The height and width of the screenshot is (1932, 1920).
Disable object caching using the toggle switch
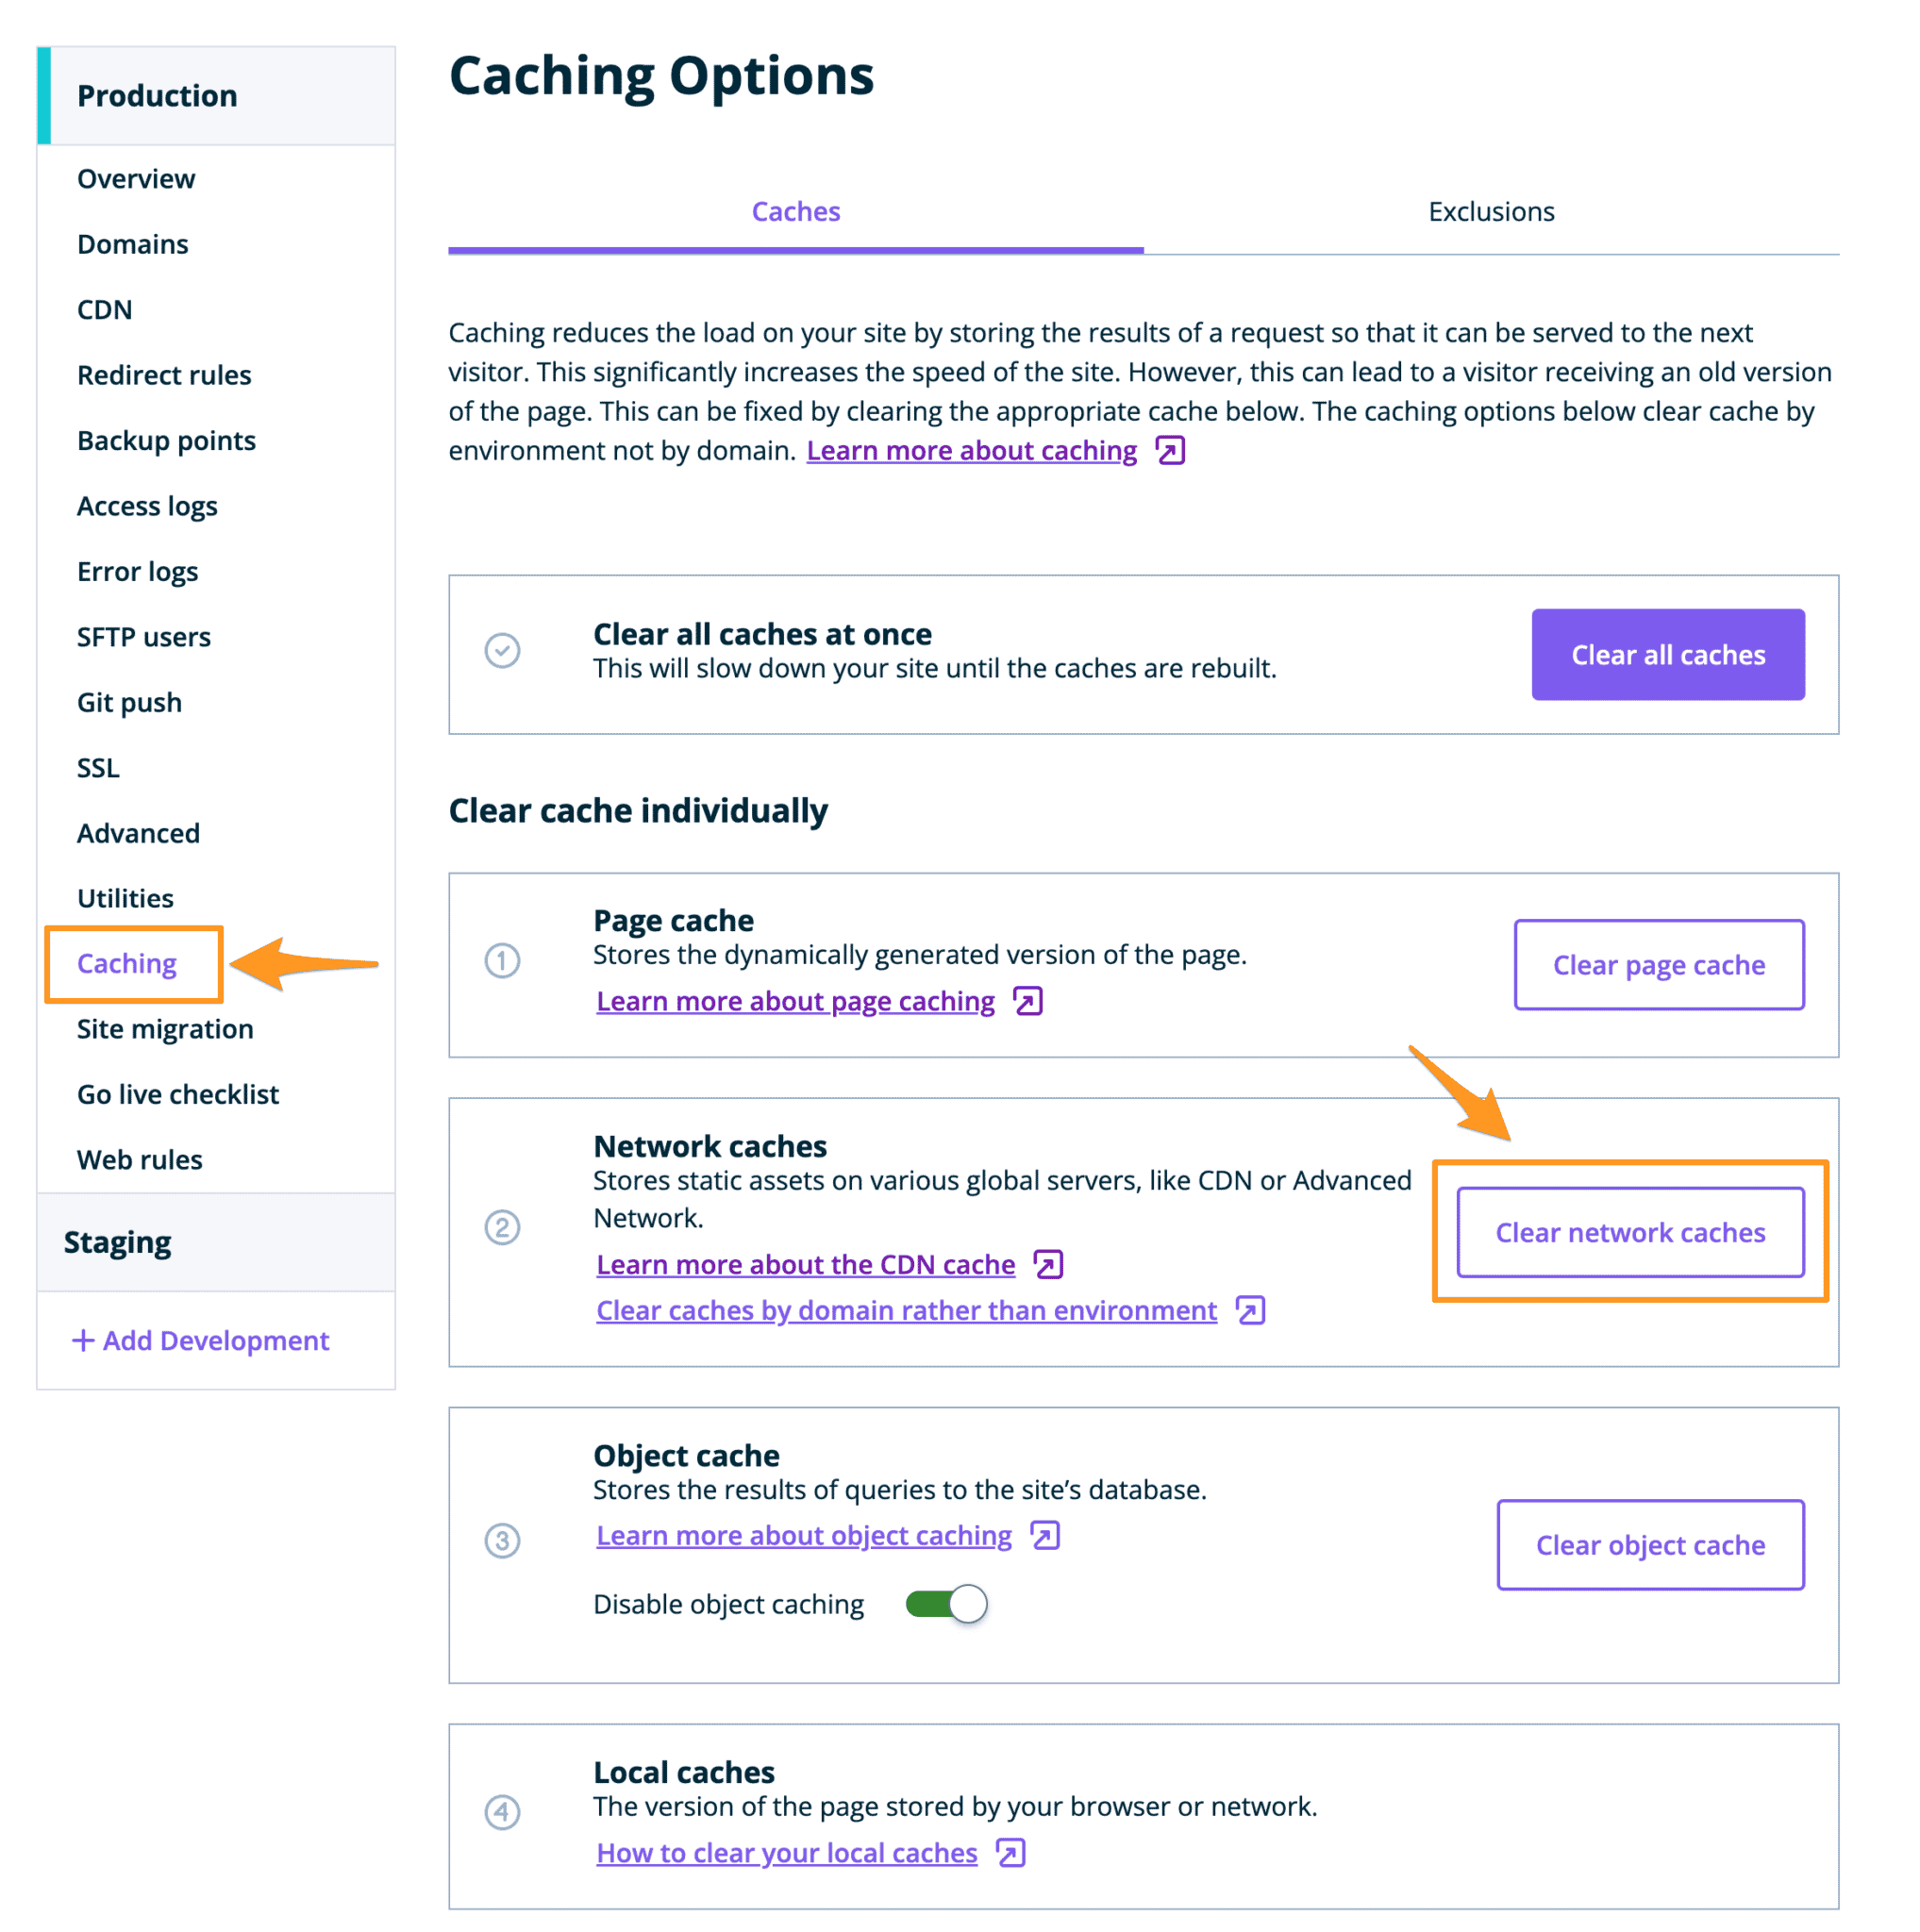[945, 1604]
